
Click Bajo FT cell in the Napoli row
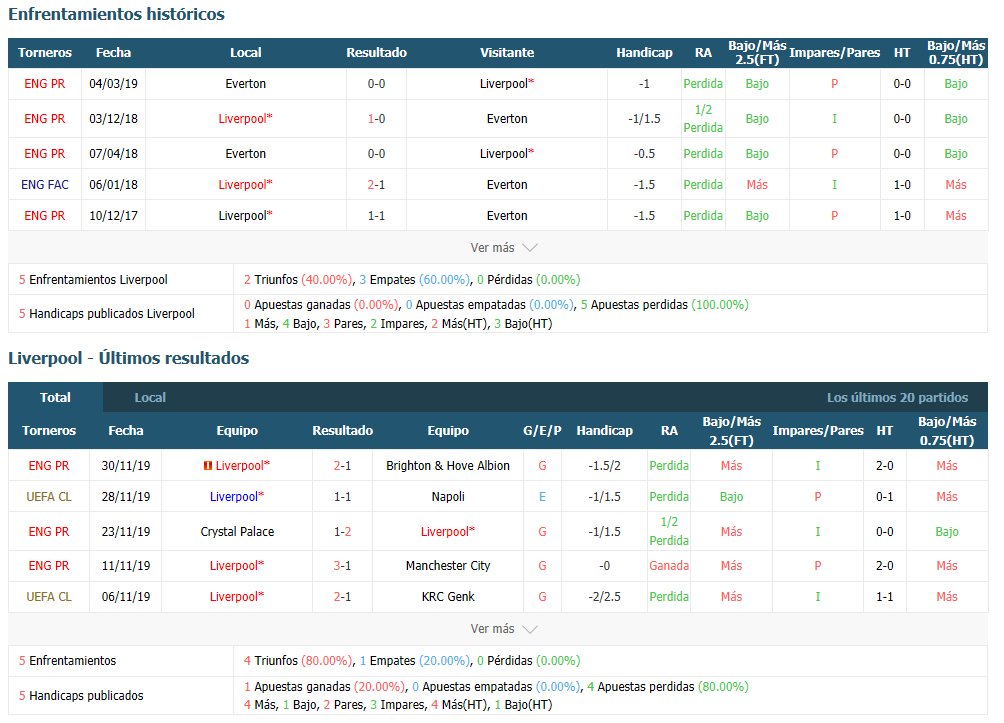[x=731, y=497]
